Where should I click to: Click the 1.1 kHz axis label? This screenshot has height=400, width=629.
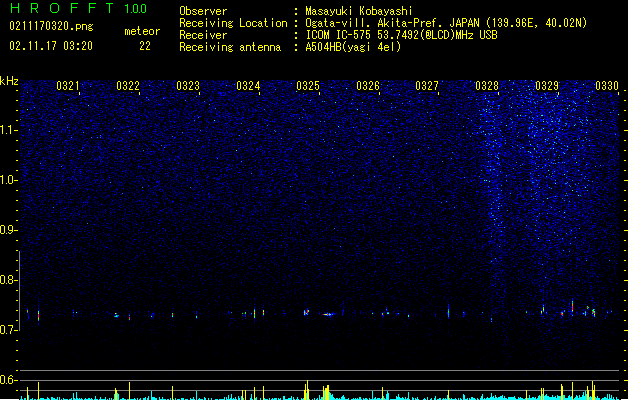[9, 130]
